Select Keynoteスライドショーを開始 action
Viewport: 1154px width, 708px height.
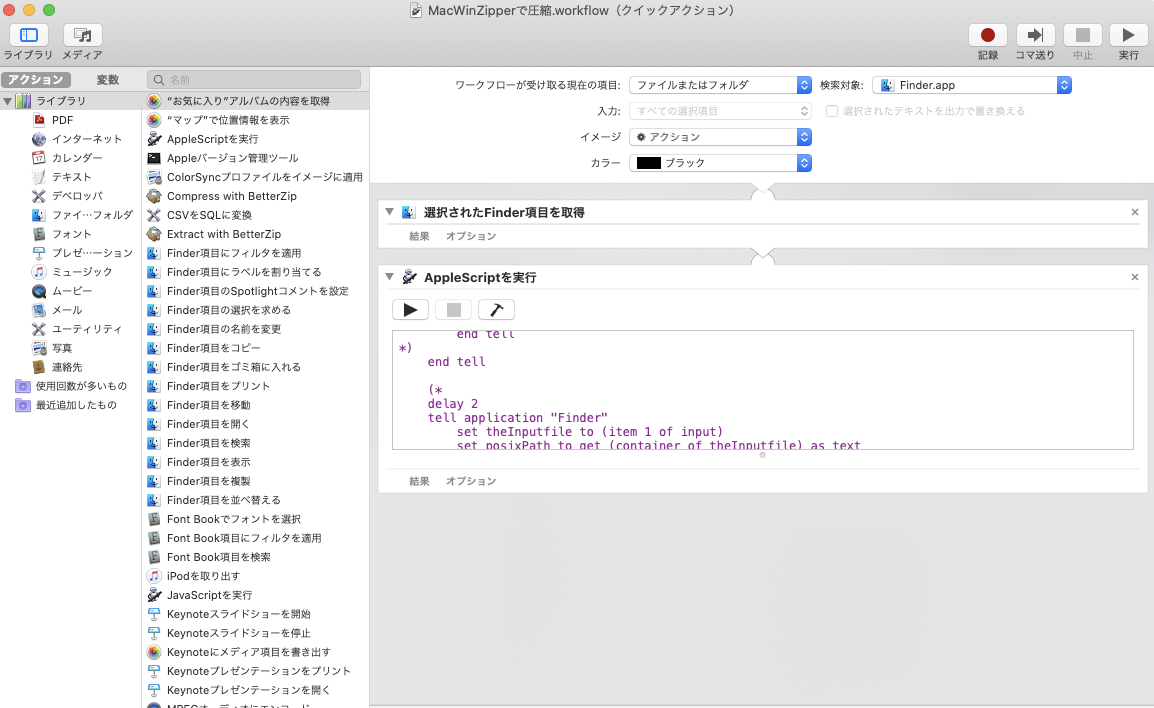238,615
